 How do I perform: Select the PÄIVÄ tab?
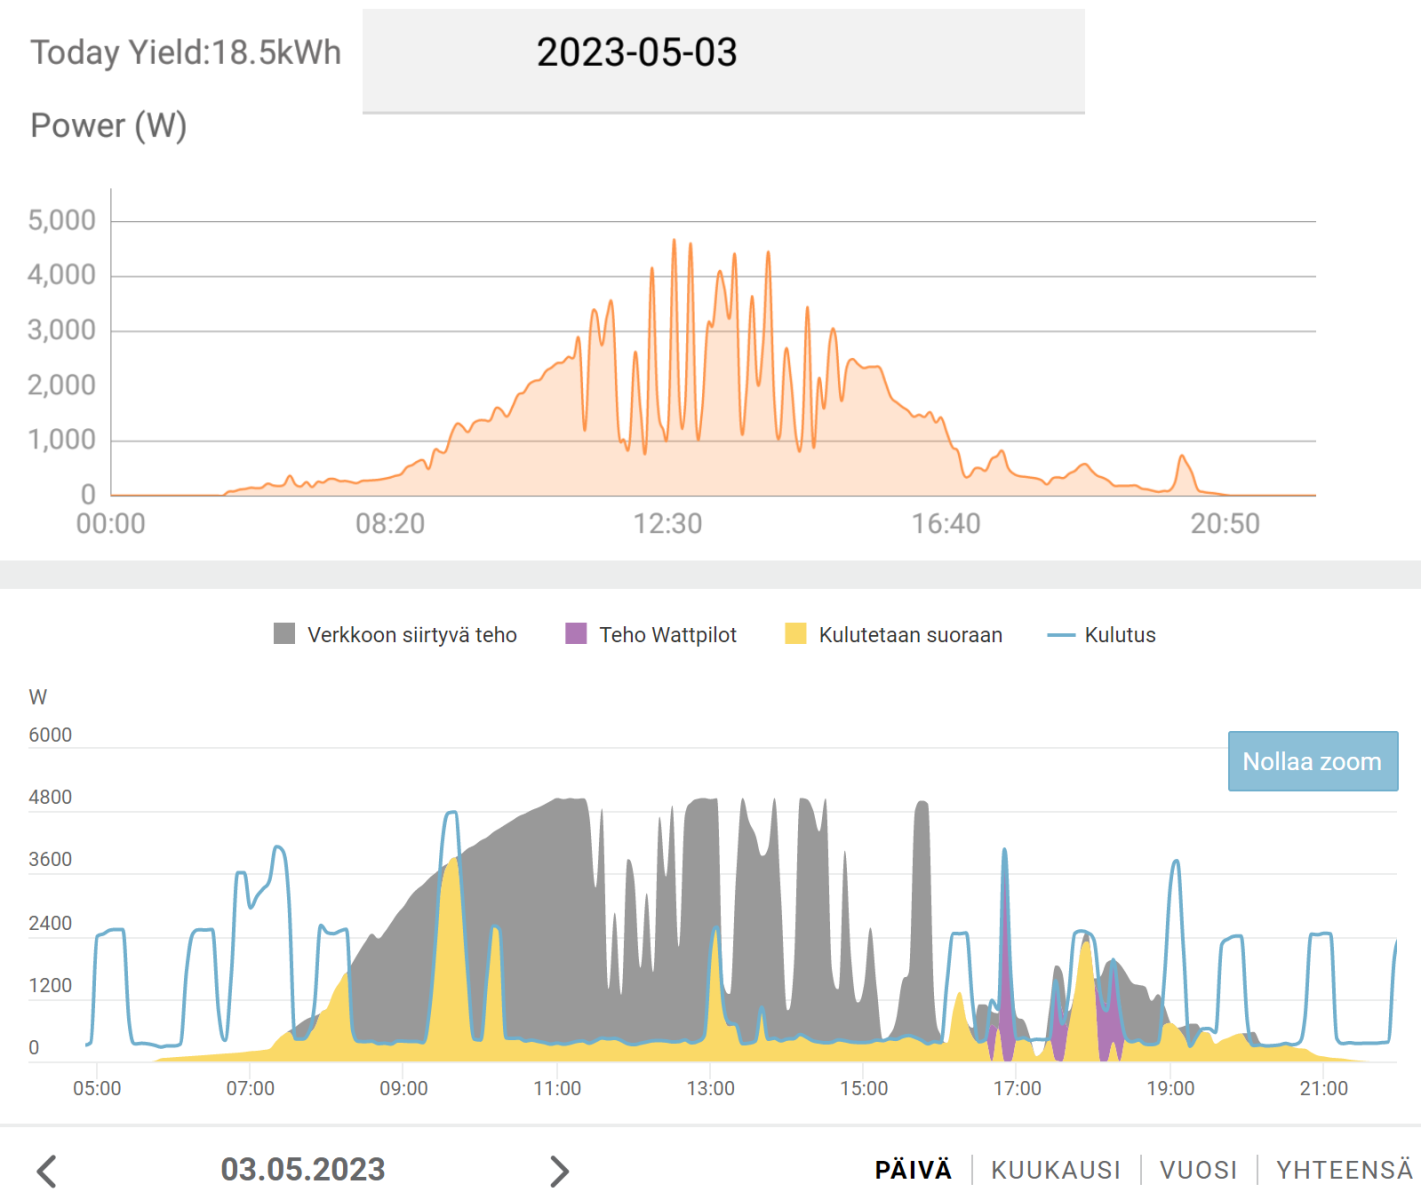coord(913,1170)
